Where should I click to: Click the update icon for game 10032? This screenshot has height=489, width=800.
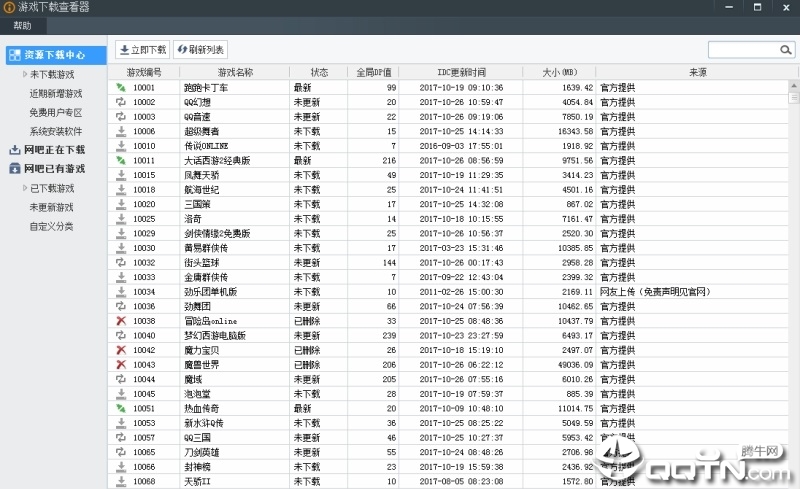[120, 262]
